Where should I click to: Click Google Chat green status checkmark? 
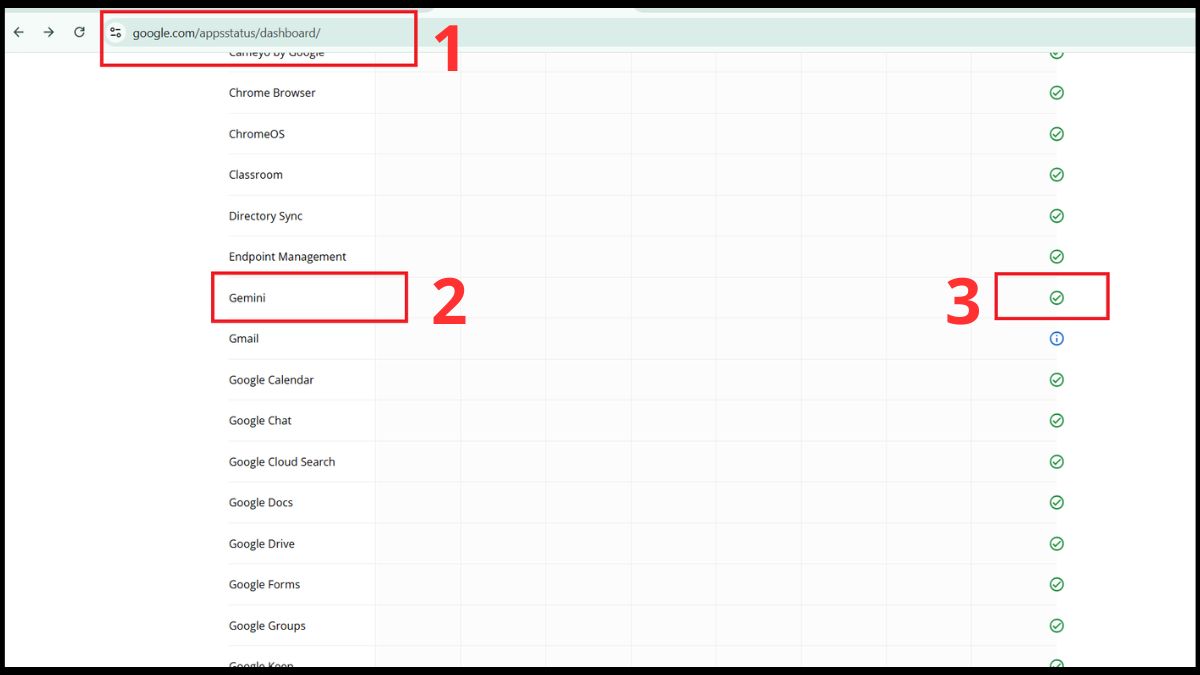(1056, 421)
